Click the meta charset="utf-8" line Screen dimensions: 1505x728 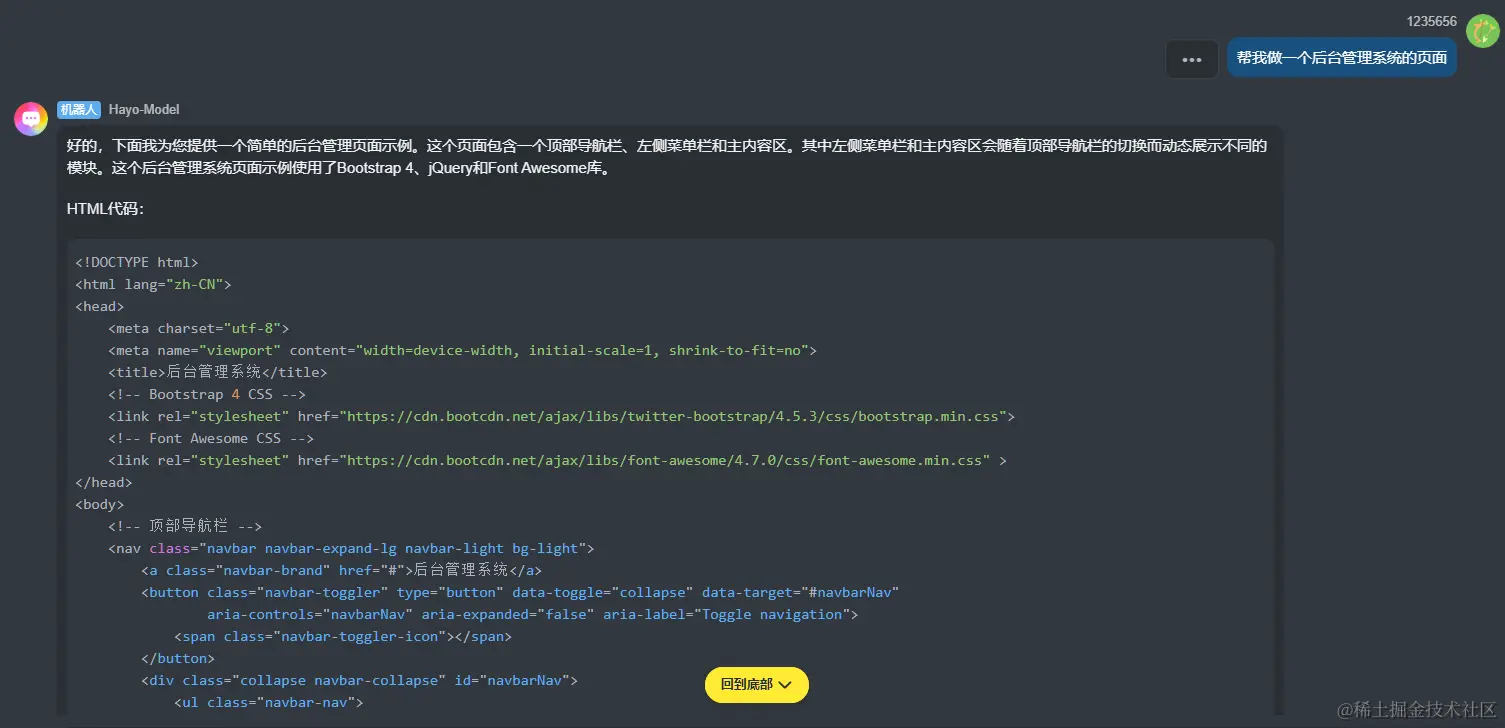pos(199,328)
